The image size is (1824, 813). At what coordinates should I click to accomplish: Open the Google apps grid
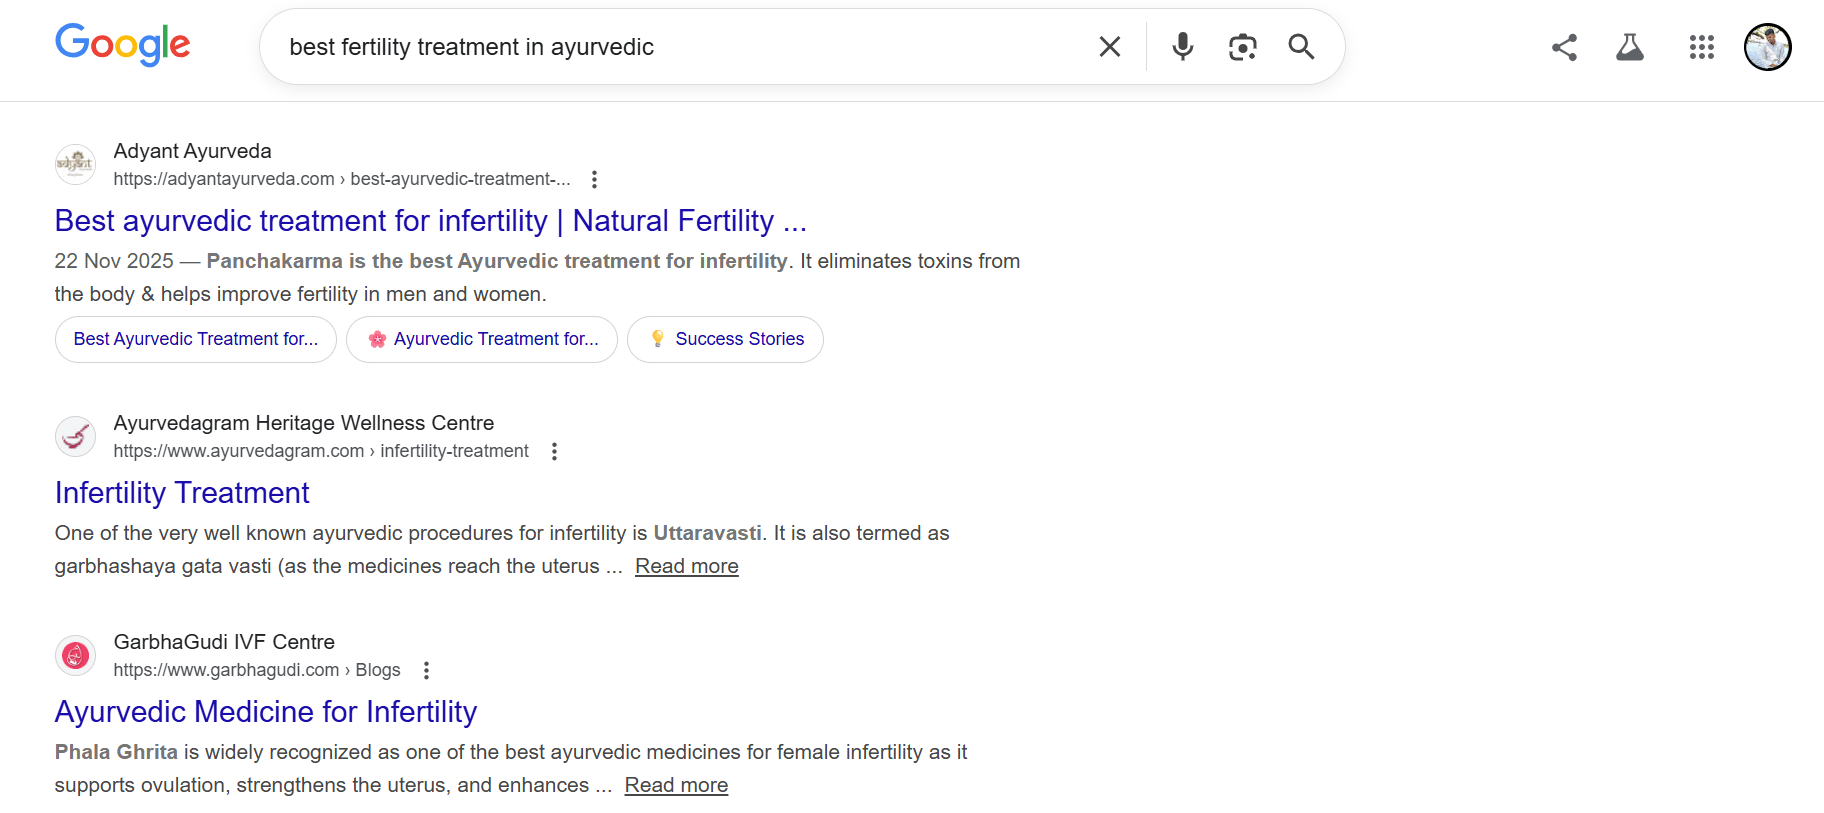1702,47
